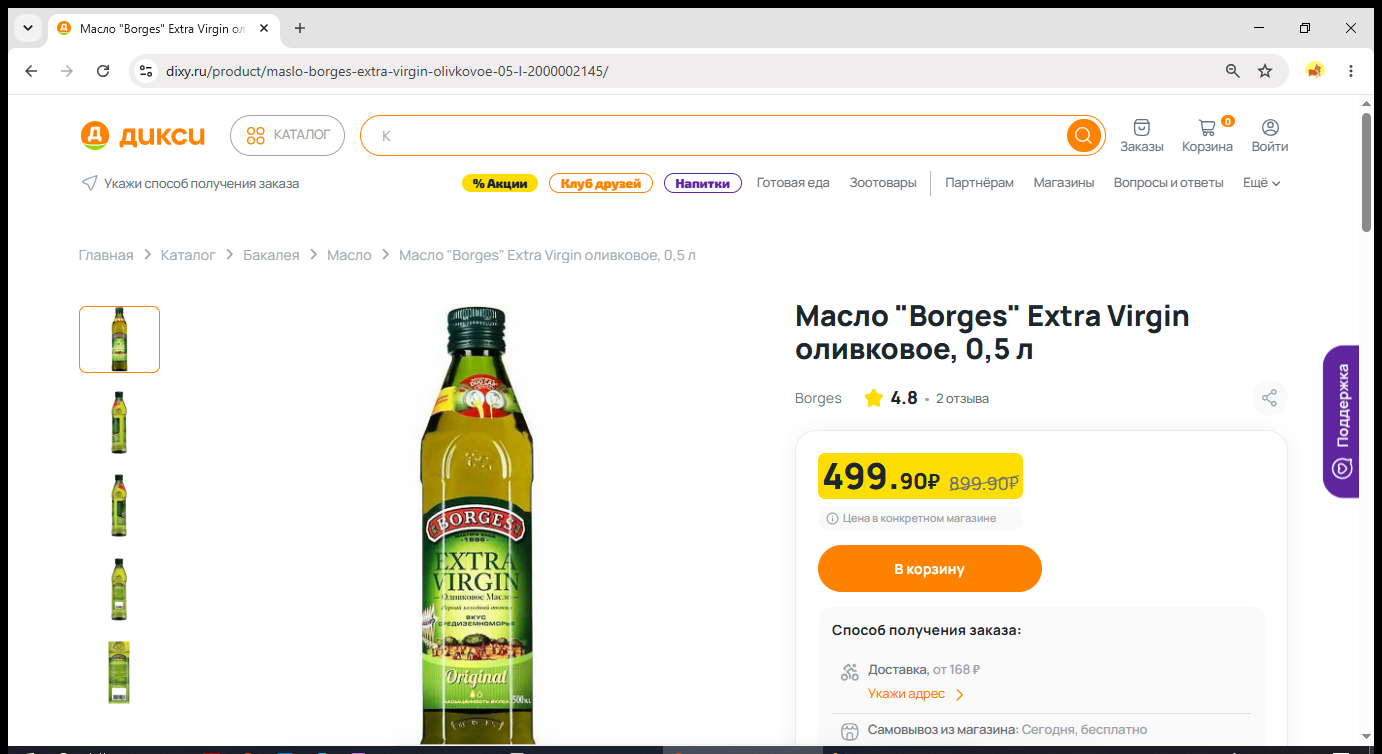
Task: Open the Напитки category tab
Action: 702,183
